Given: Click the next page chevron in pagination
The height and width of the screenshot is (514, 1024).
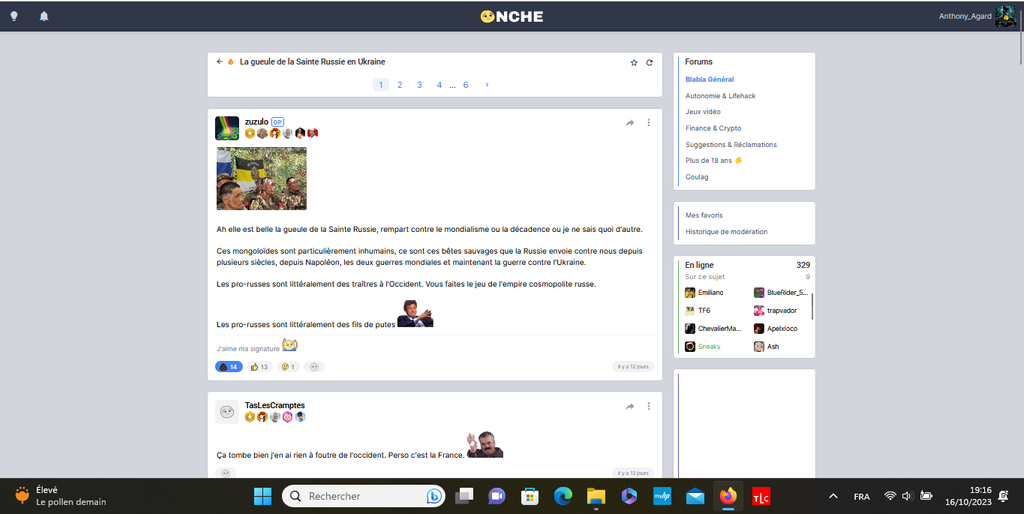Looking at the screenshot, I should [487, 85].
